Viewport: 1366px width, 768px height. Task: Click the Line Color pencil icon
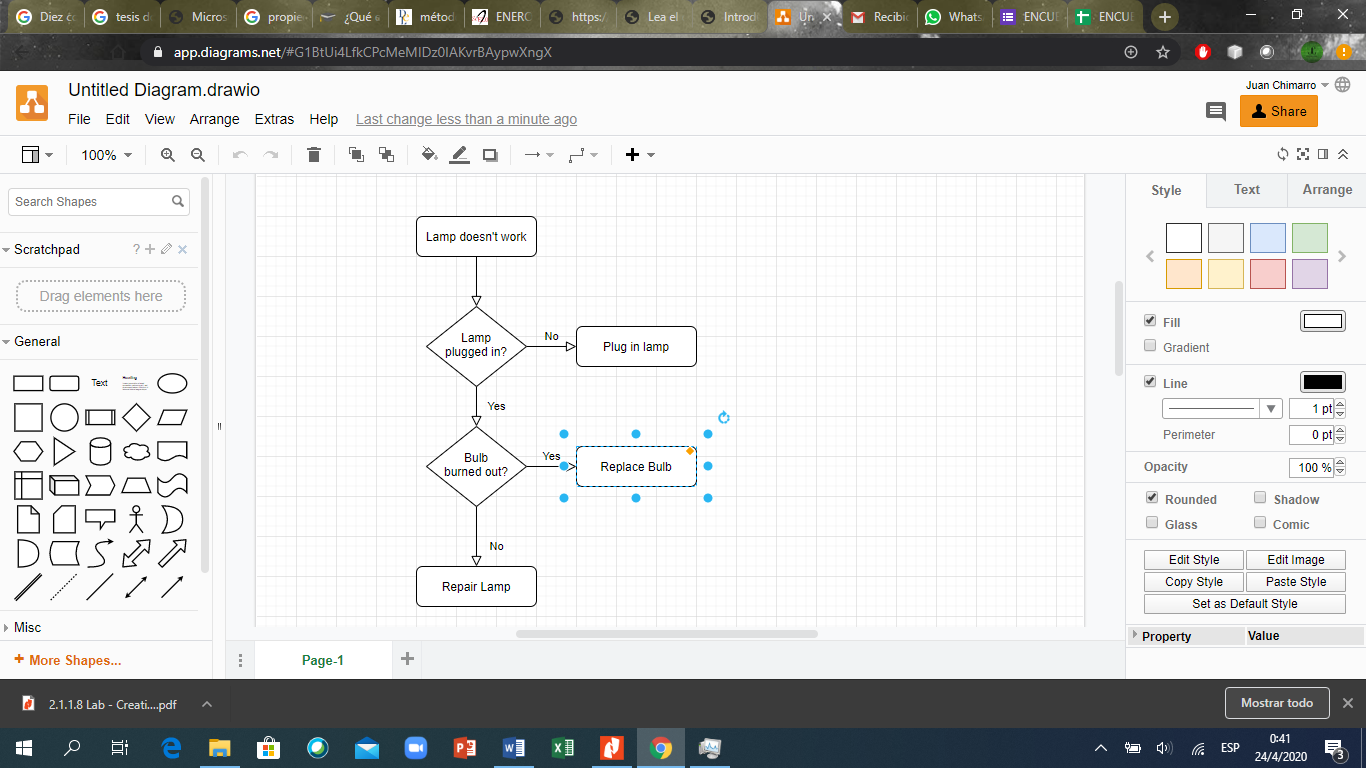pos(459,155)
